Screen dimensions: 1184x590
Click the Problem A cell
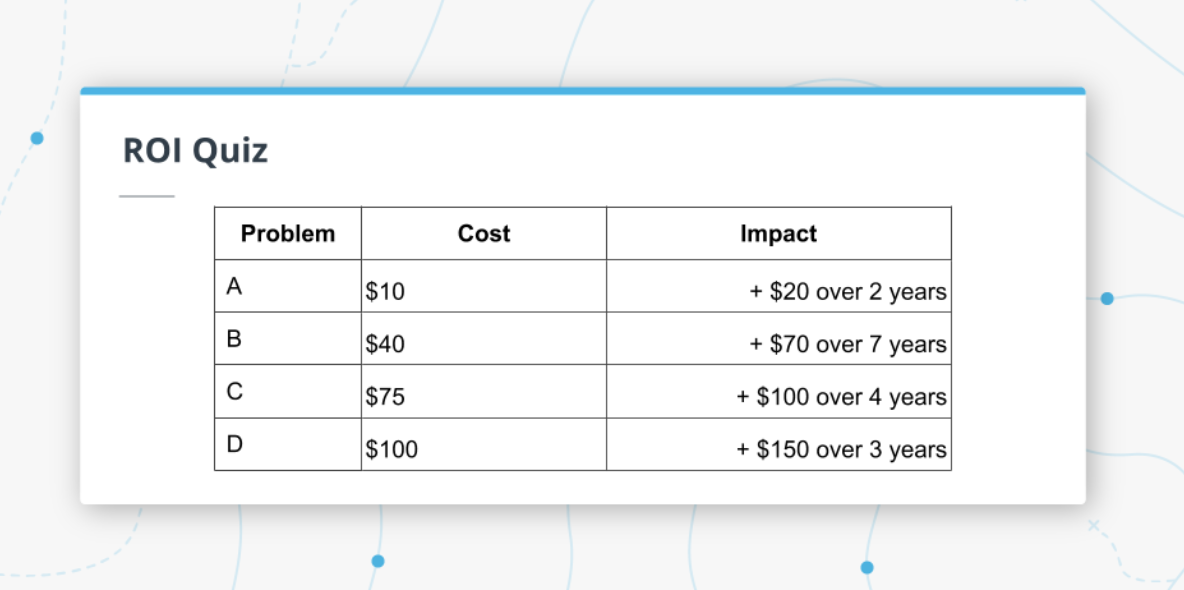pyautogui.click(x=288, y=287)
